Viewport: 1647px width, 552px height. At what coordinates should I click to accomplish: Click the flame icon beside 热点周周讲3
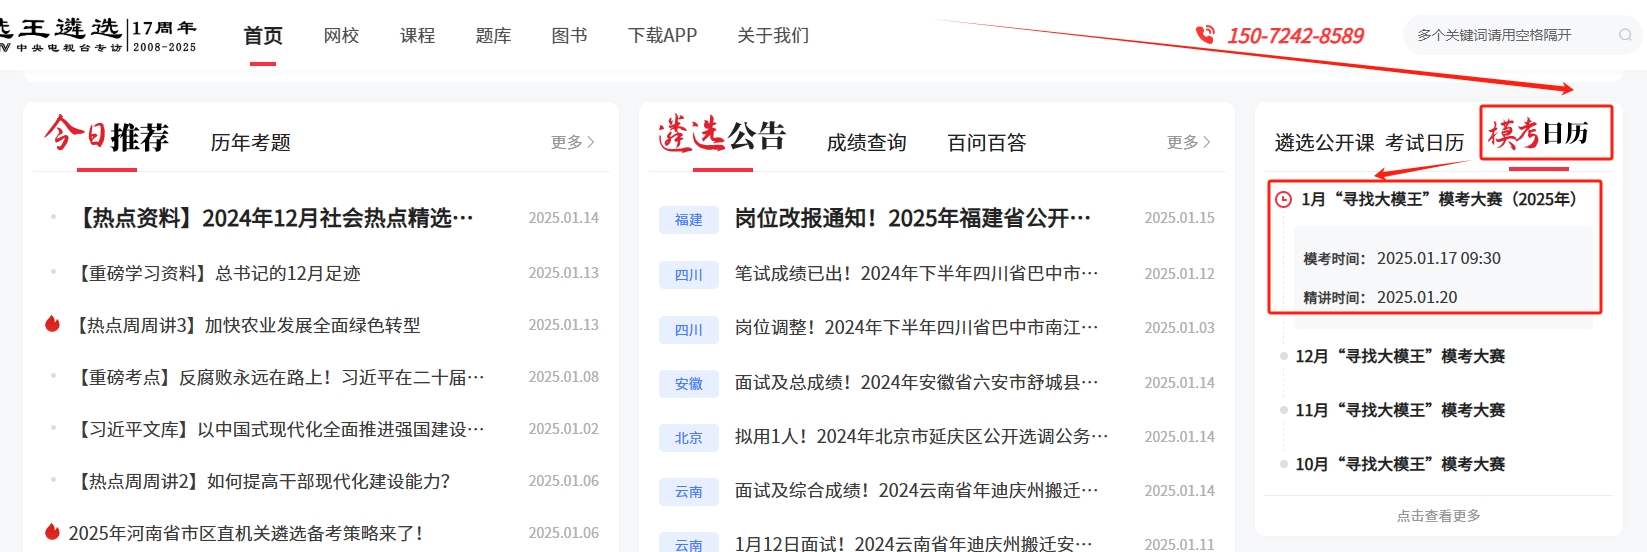53,324
